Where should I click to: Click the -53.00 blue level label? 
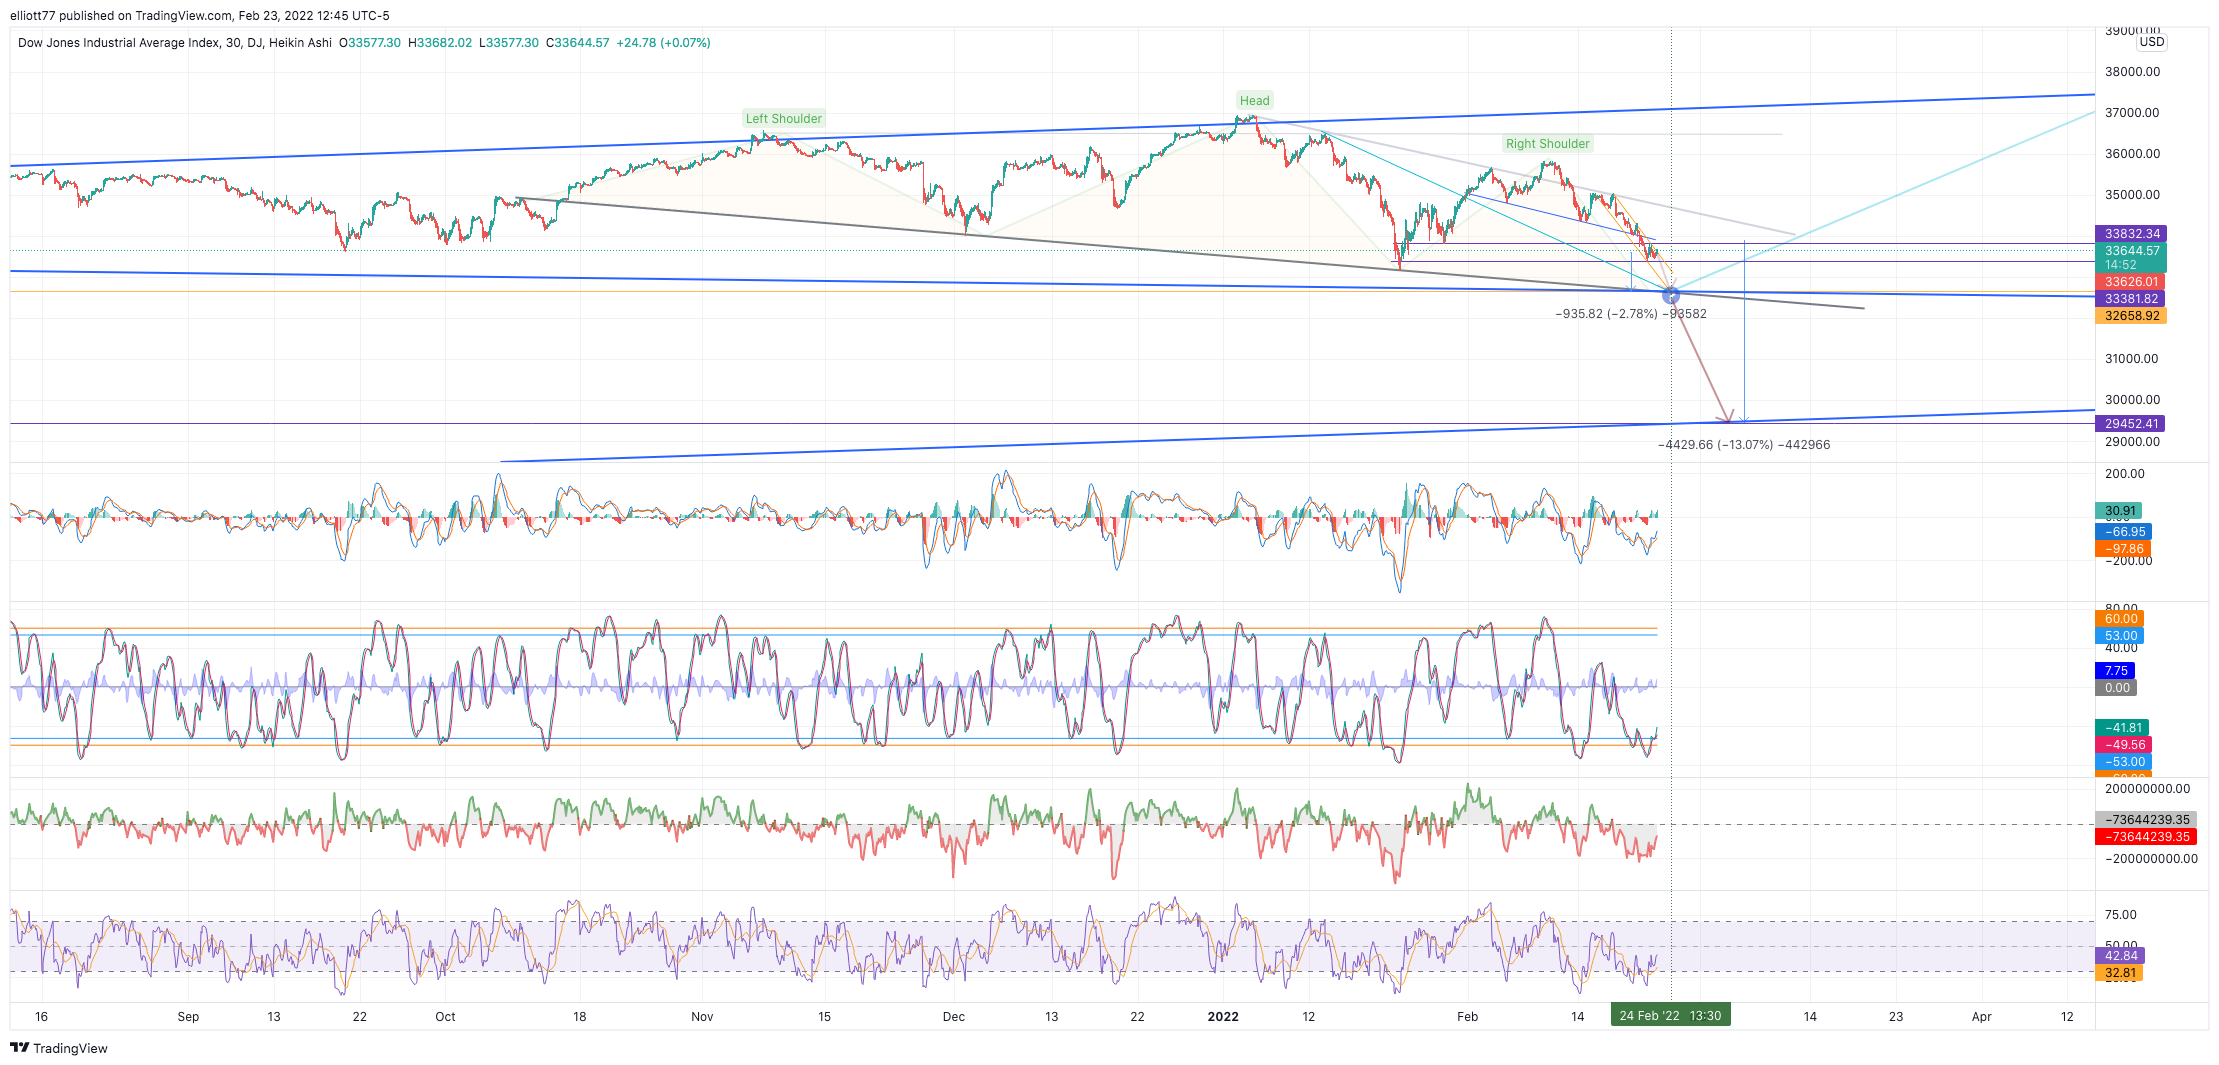(x=2123, y=762)
